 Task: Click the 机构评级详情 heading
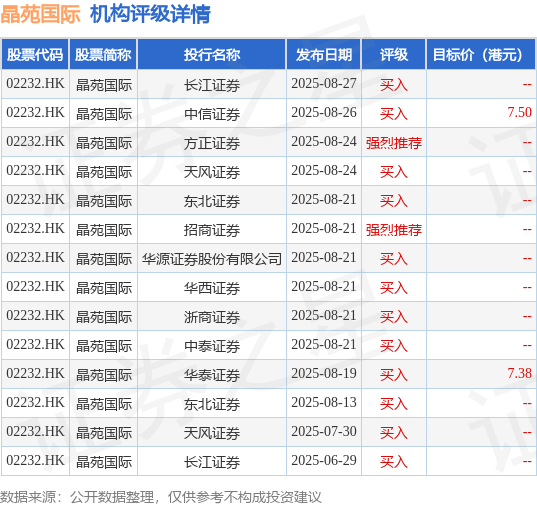point(150,14)
